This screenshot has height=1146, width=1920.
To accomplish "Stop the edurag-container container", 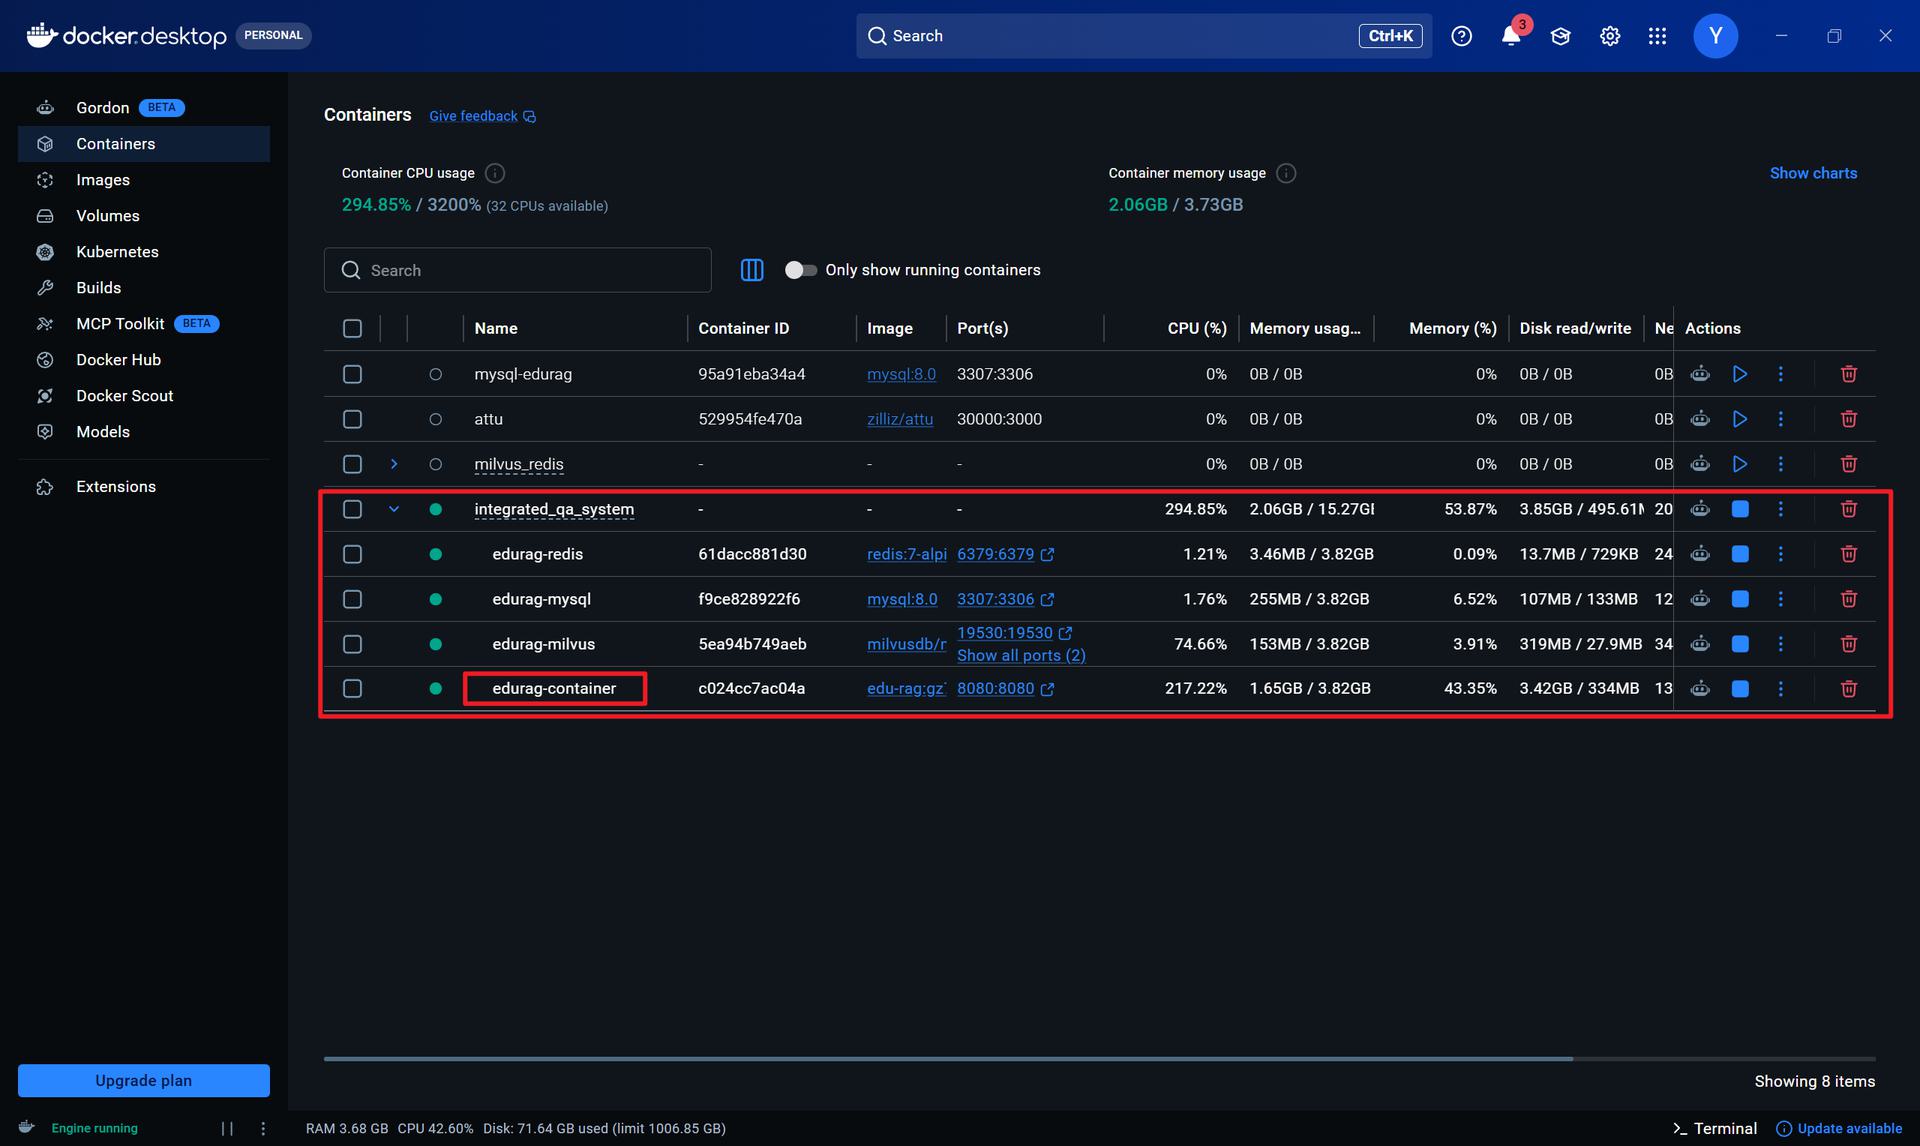I will click(x=1740, y=689).
